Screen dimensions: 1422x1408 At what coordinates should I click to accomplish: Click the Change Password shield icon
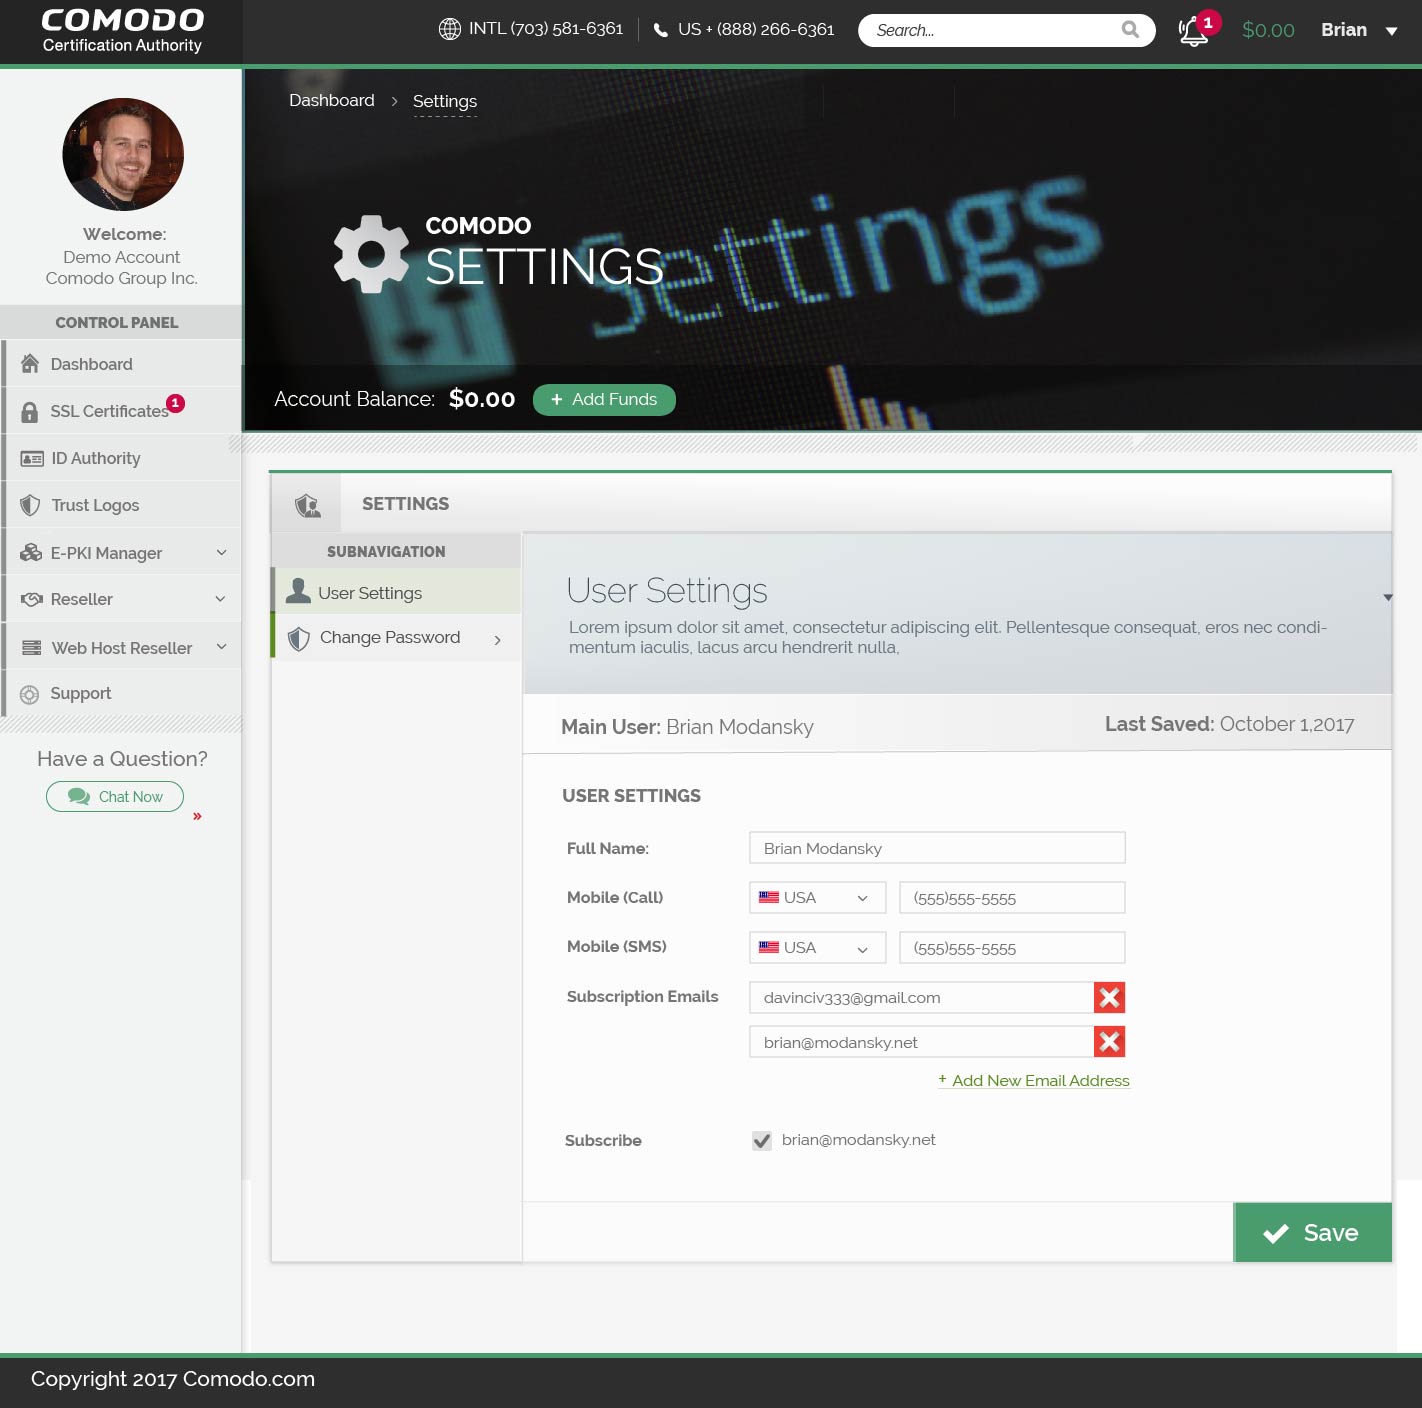click(x=298, y=638)
